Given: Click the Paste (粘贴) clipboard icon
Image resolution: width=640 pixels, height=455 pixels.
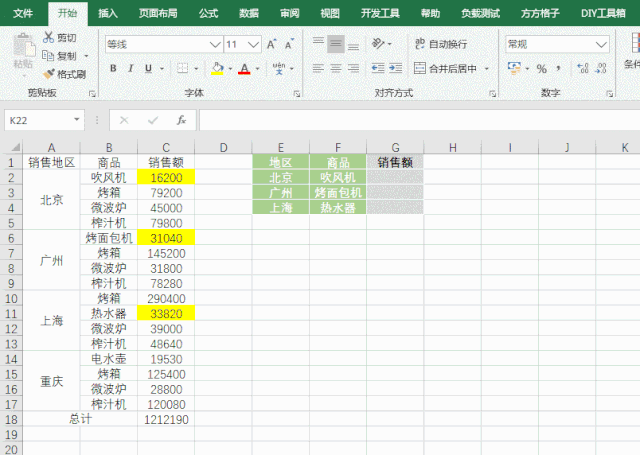Looking at the screenshot, I should (24, 46).
